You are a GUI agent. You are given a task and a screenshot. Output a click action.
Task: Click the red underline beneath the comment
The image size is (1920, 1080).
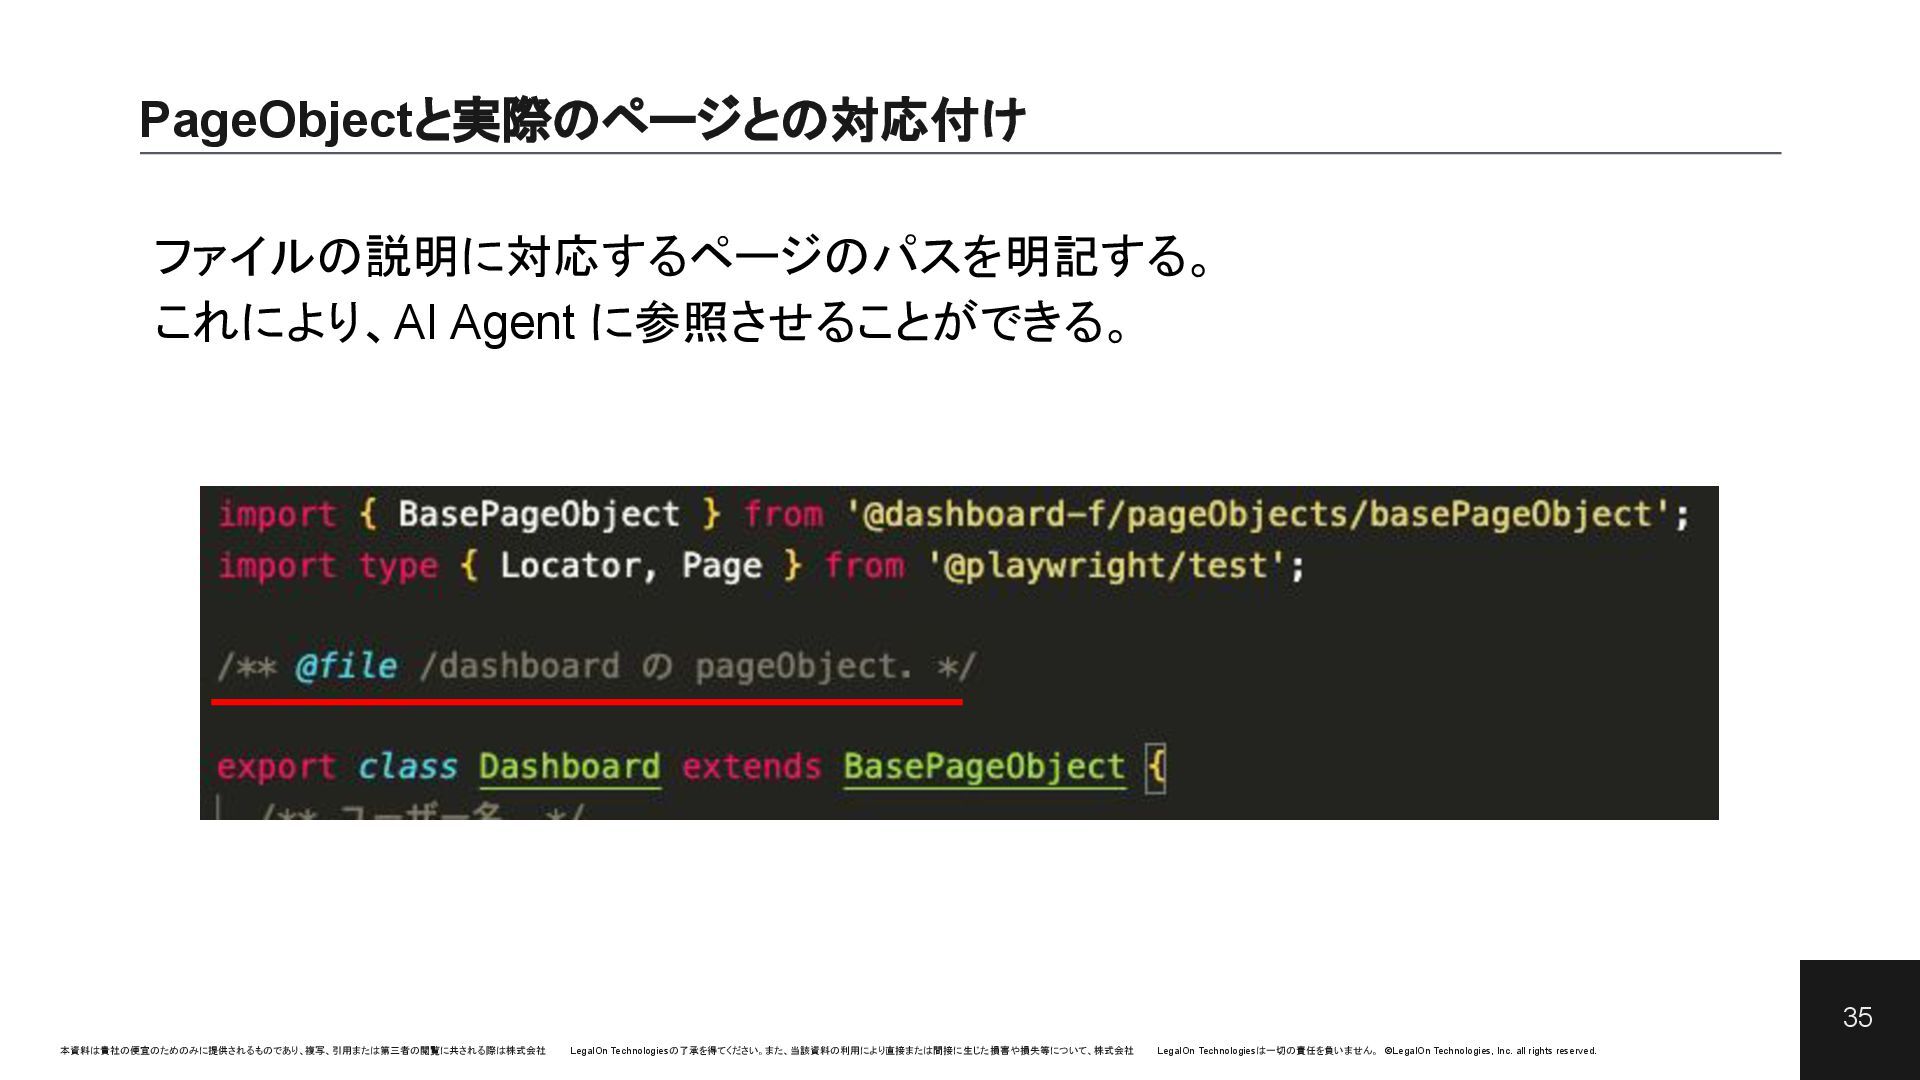point(586,702)
